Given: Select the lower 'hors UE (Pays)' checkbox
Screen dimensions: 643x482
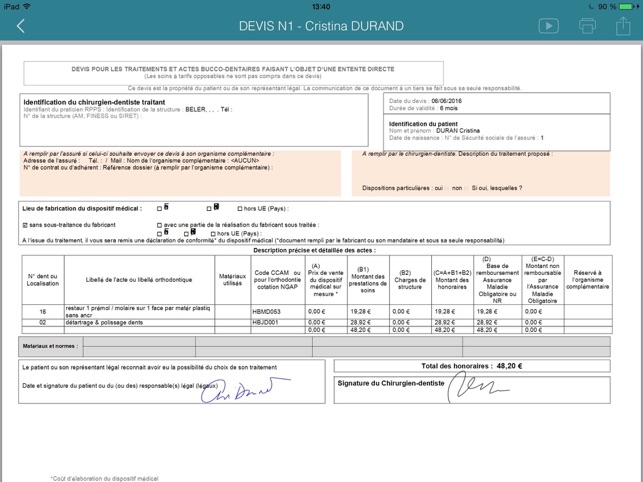Looking at the screenshot, I should [x=213, y=234].
